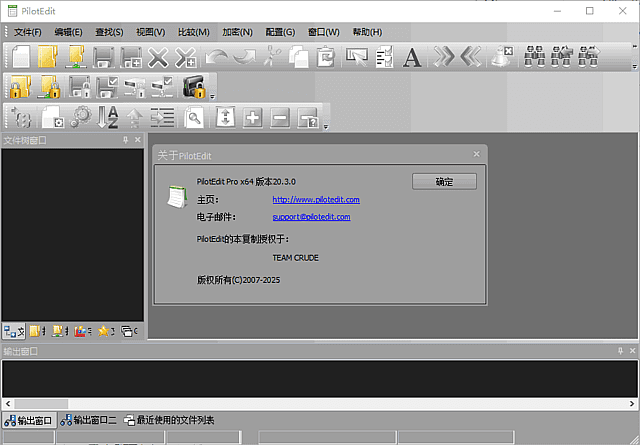The image size is (640, 445).
Task: Click the indent lines arrow icon
Action: point(162,118)
